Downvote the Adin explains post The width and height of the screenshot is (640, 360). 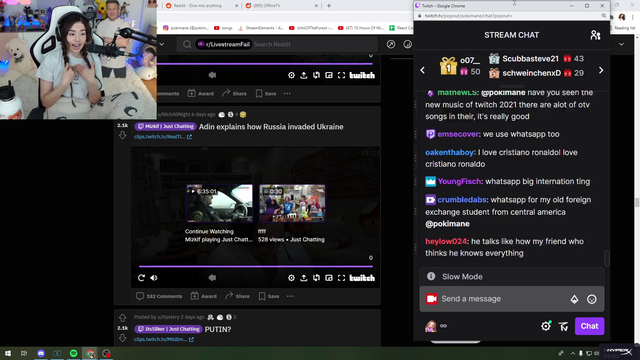(x=122, y=135)
